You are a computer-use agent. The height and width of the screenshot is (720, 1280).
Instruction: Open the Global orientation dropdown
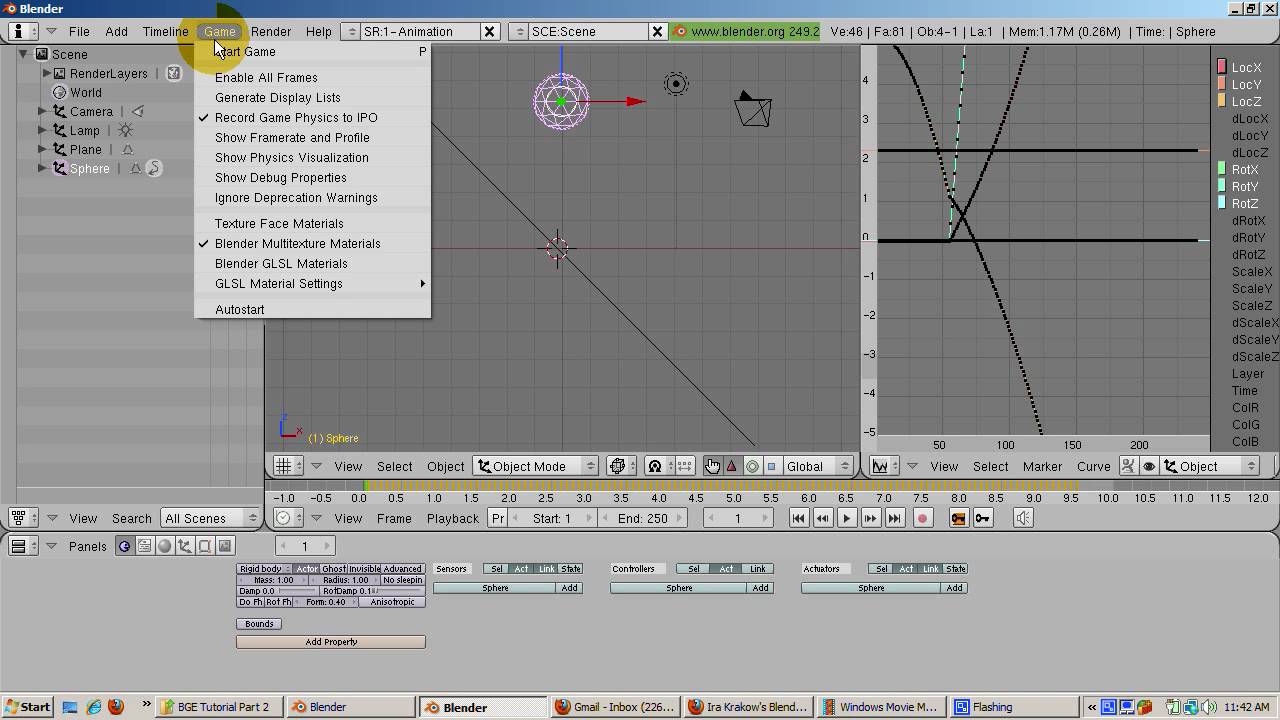(816, 466)
